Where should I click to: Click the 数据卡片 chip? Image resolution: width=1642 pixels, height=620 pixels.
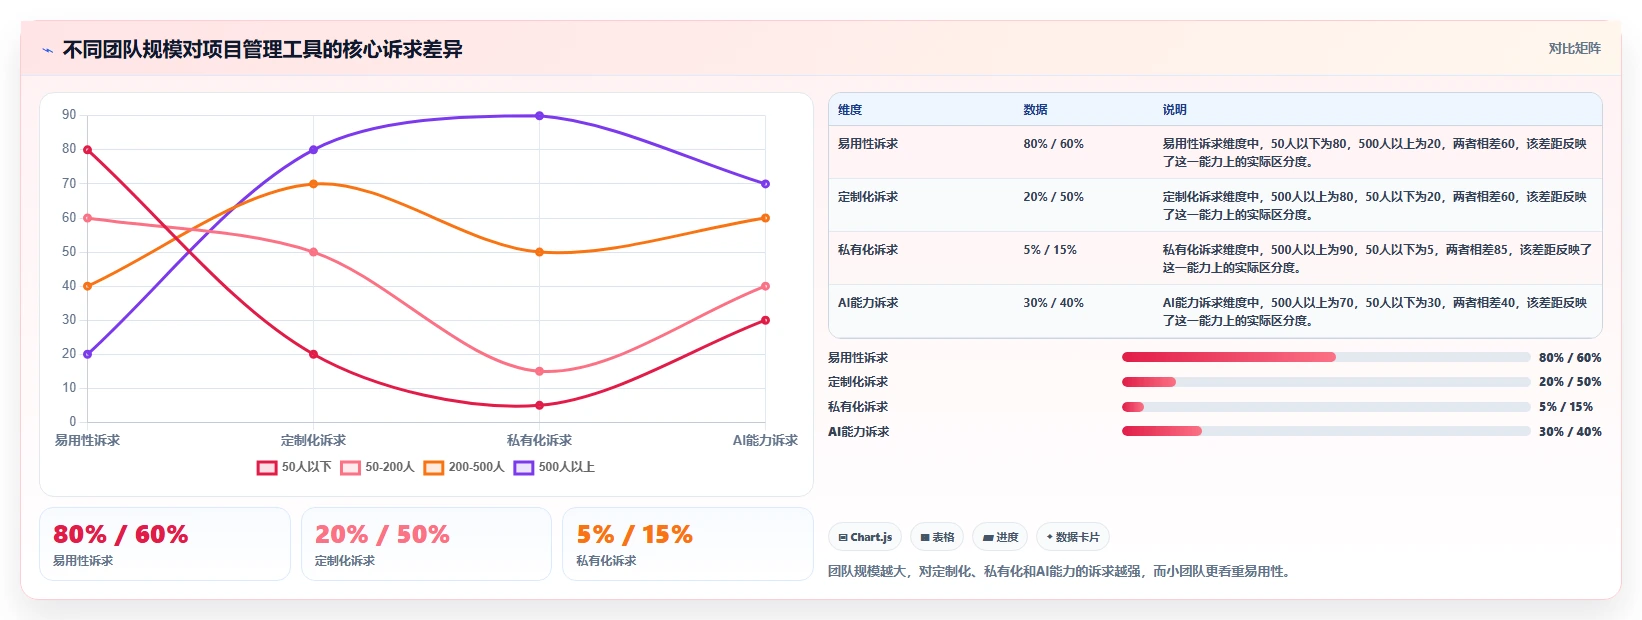click(x=1073, y=537)
